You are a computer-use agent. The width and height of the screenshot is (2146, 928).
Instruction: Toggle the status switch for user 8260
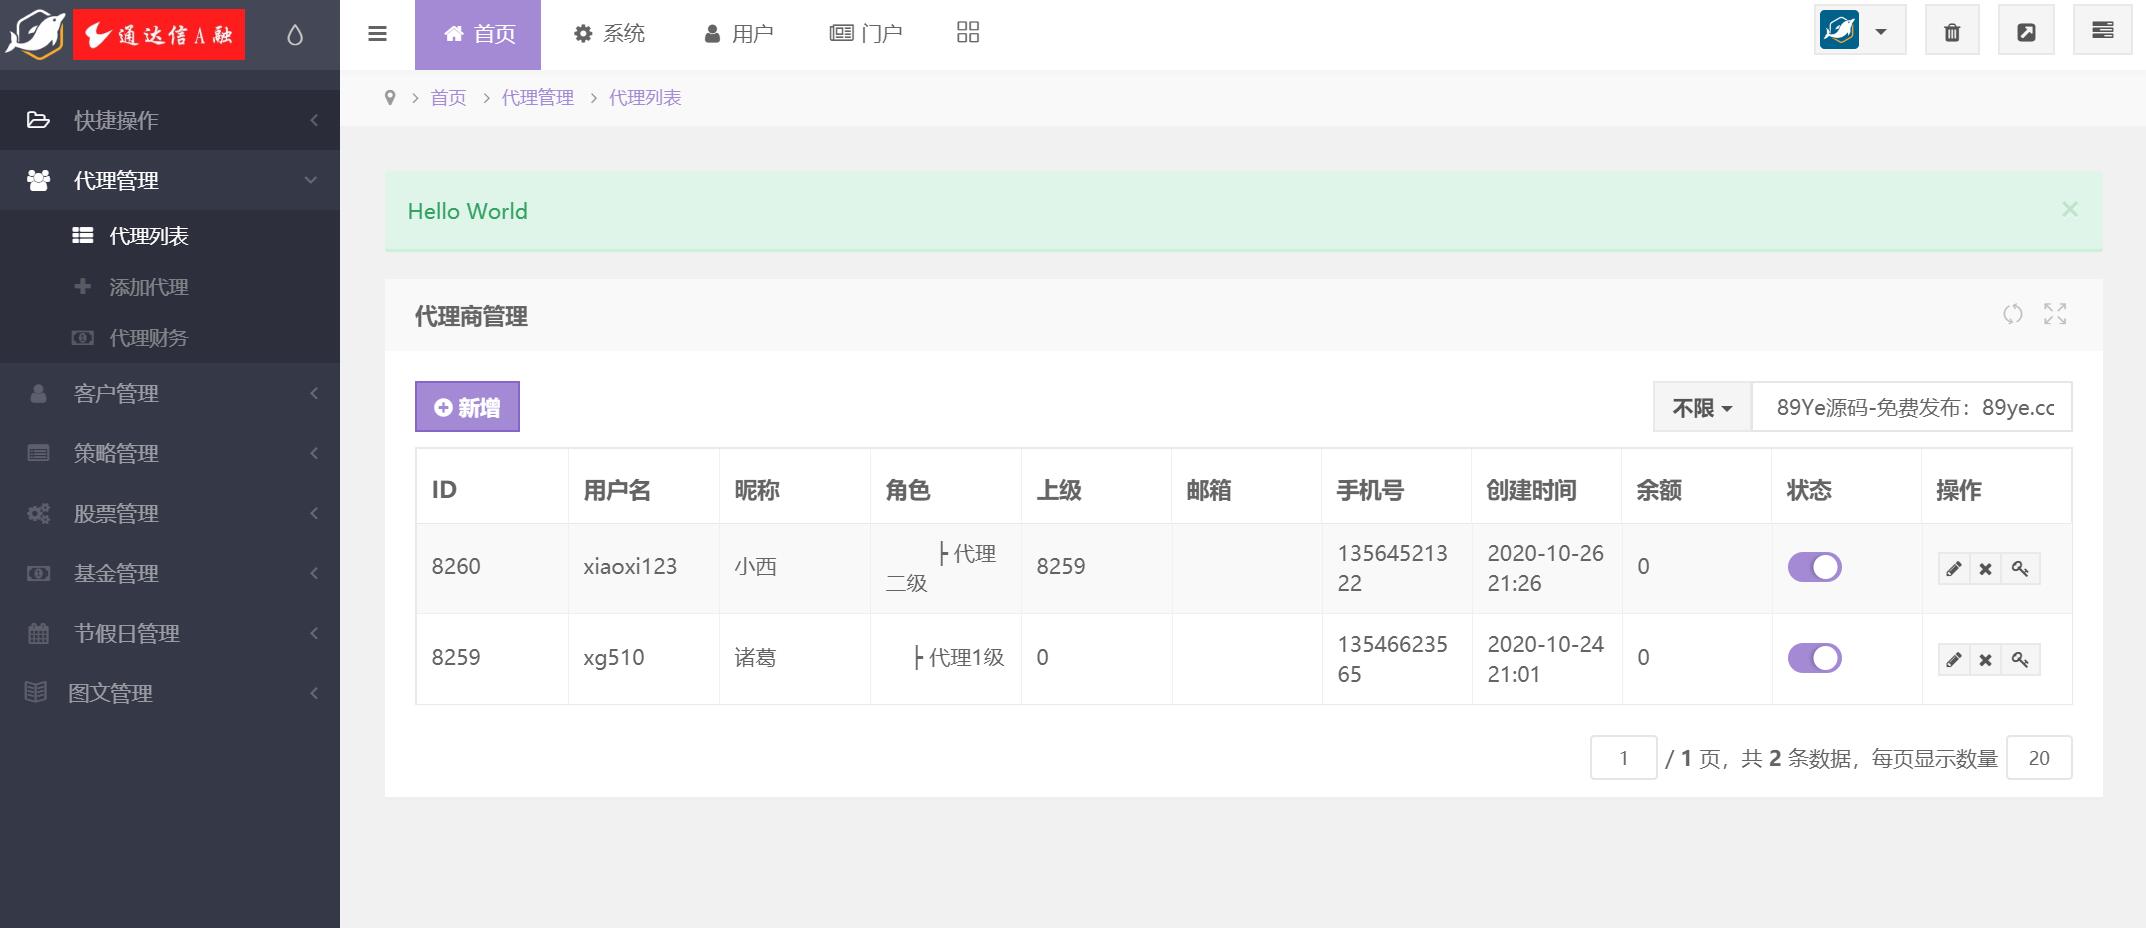[1814, 567]
